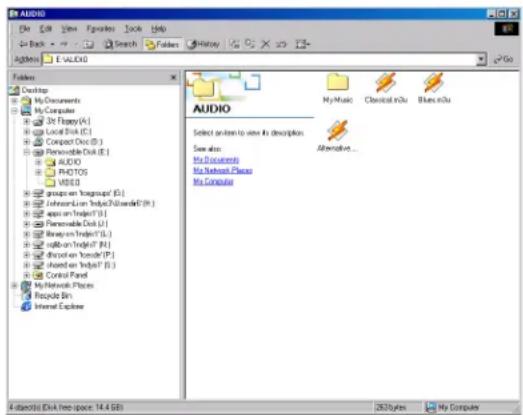This screenshot has width=523, height=415.
Task: Open the Help menu
Action: click(159, 29)
